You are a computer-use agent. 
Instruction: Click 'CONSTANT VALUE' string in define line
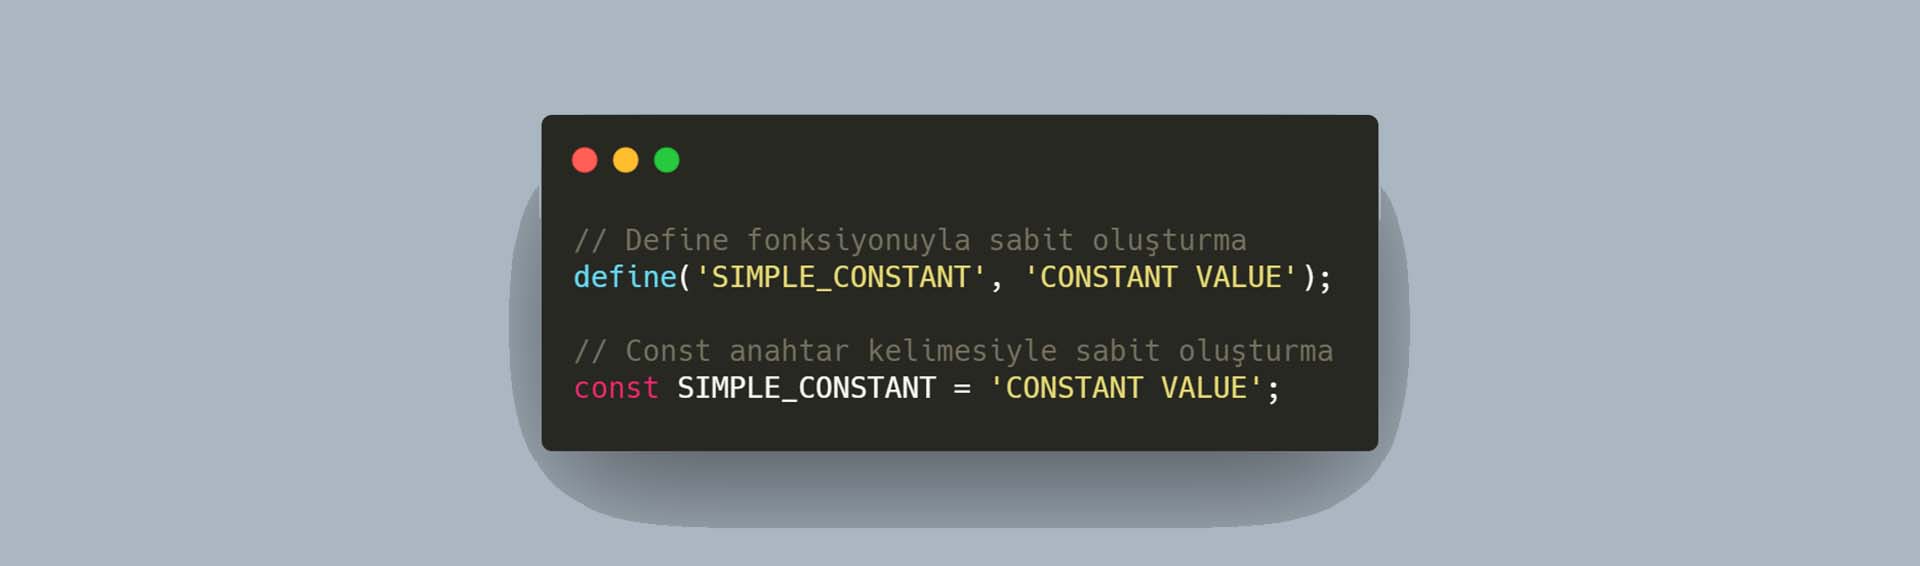[x=1161, y=277]
